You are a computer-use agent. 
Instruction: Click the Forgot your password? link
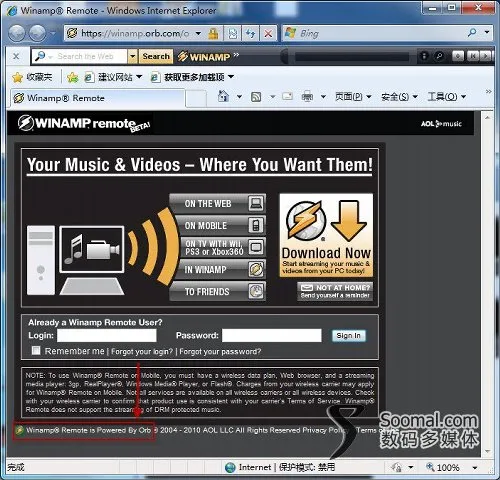(x=220, y=352)
